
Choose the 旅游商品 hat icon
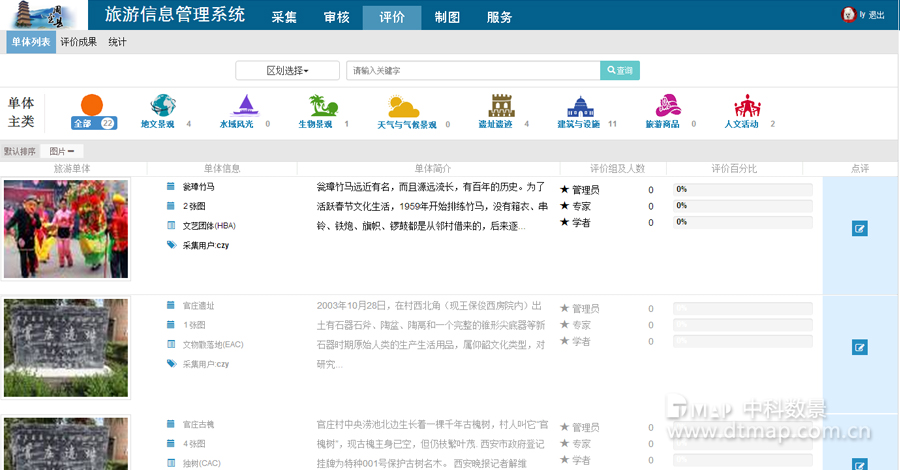tap(667, 106)
